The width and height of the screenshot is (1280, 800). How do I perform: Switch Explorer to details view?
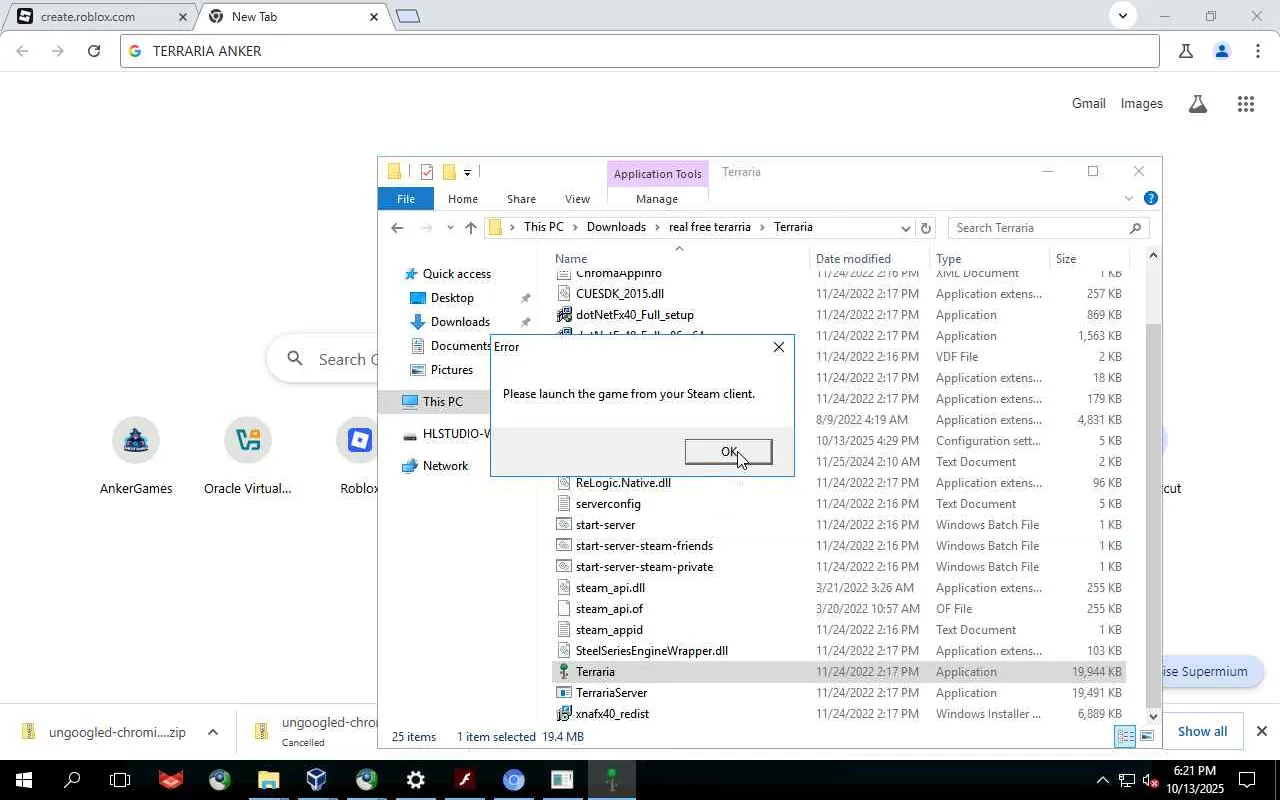pyautogui.click(x=1125, y=737)
